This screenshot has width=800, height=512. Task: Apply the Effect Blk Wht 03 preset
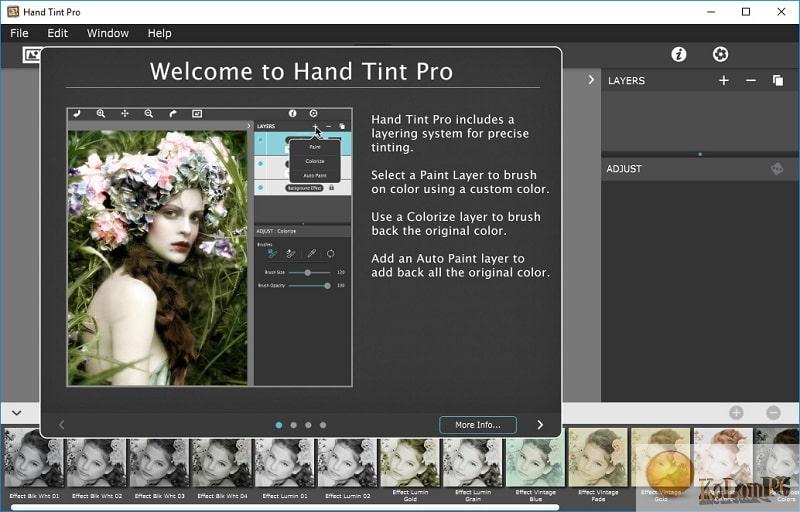point(160,464)
